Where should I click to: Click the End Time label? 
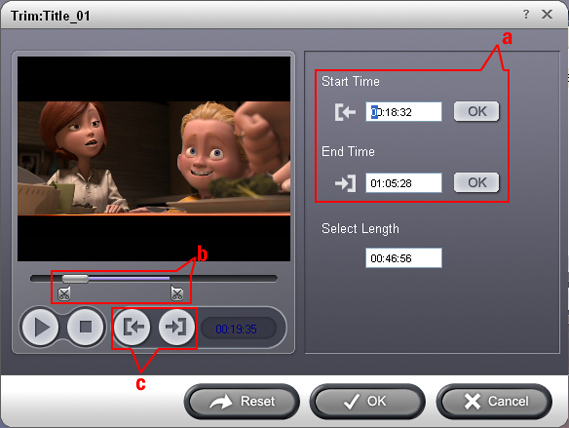pos(348,151)
